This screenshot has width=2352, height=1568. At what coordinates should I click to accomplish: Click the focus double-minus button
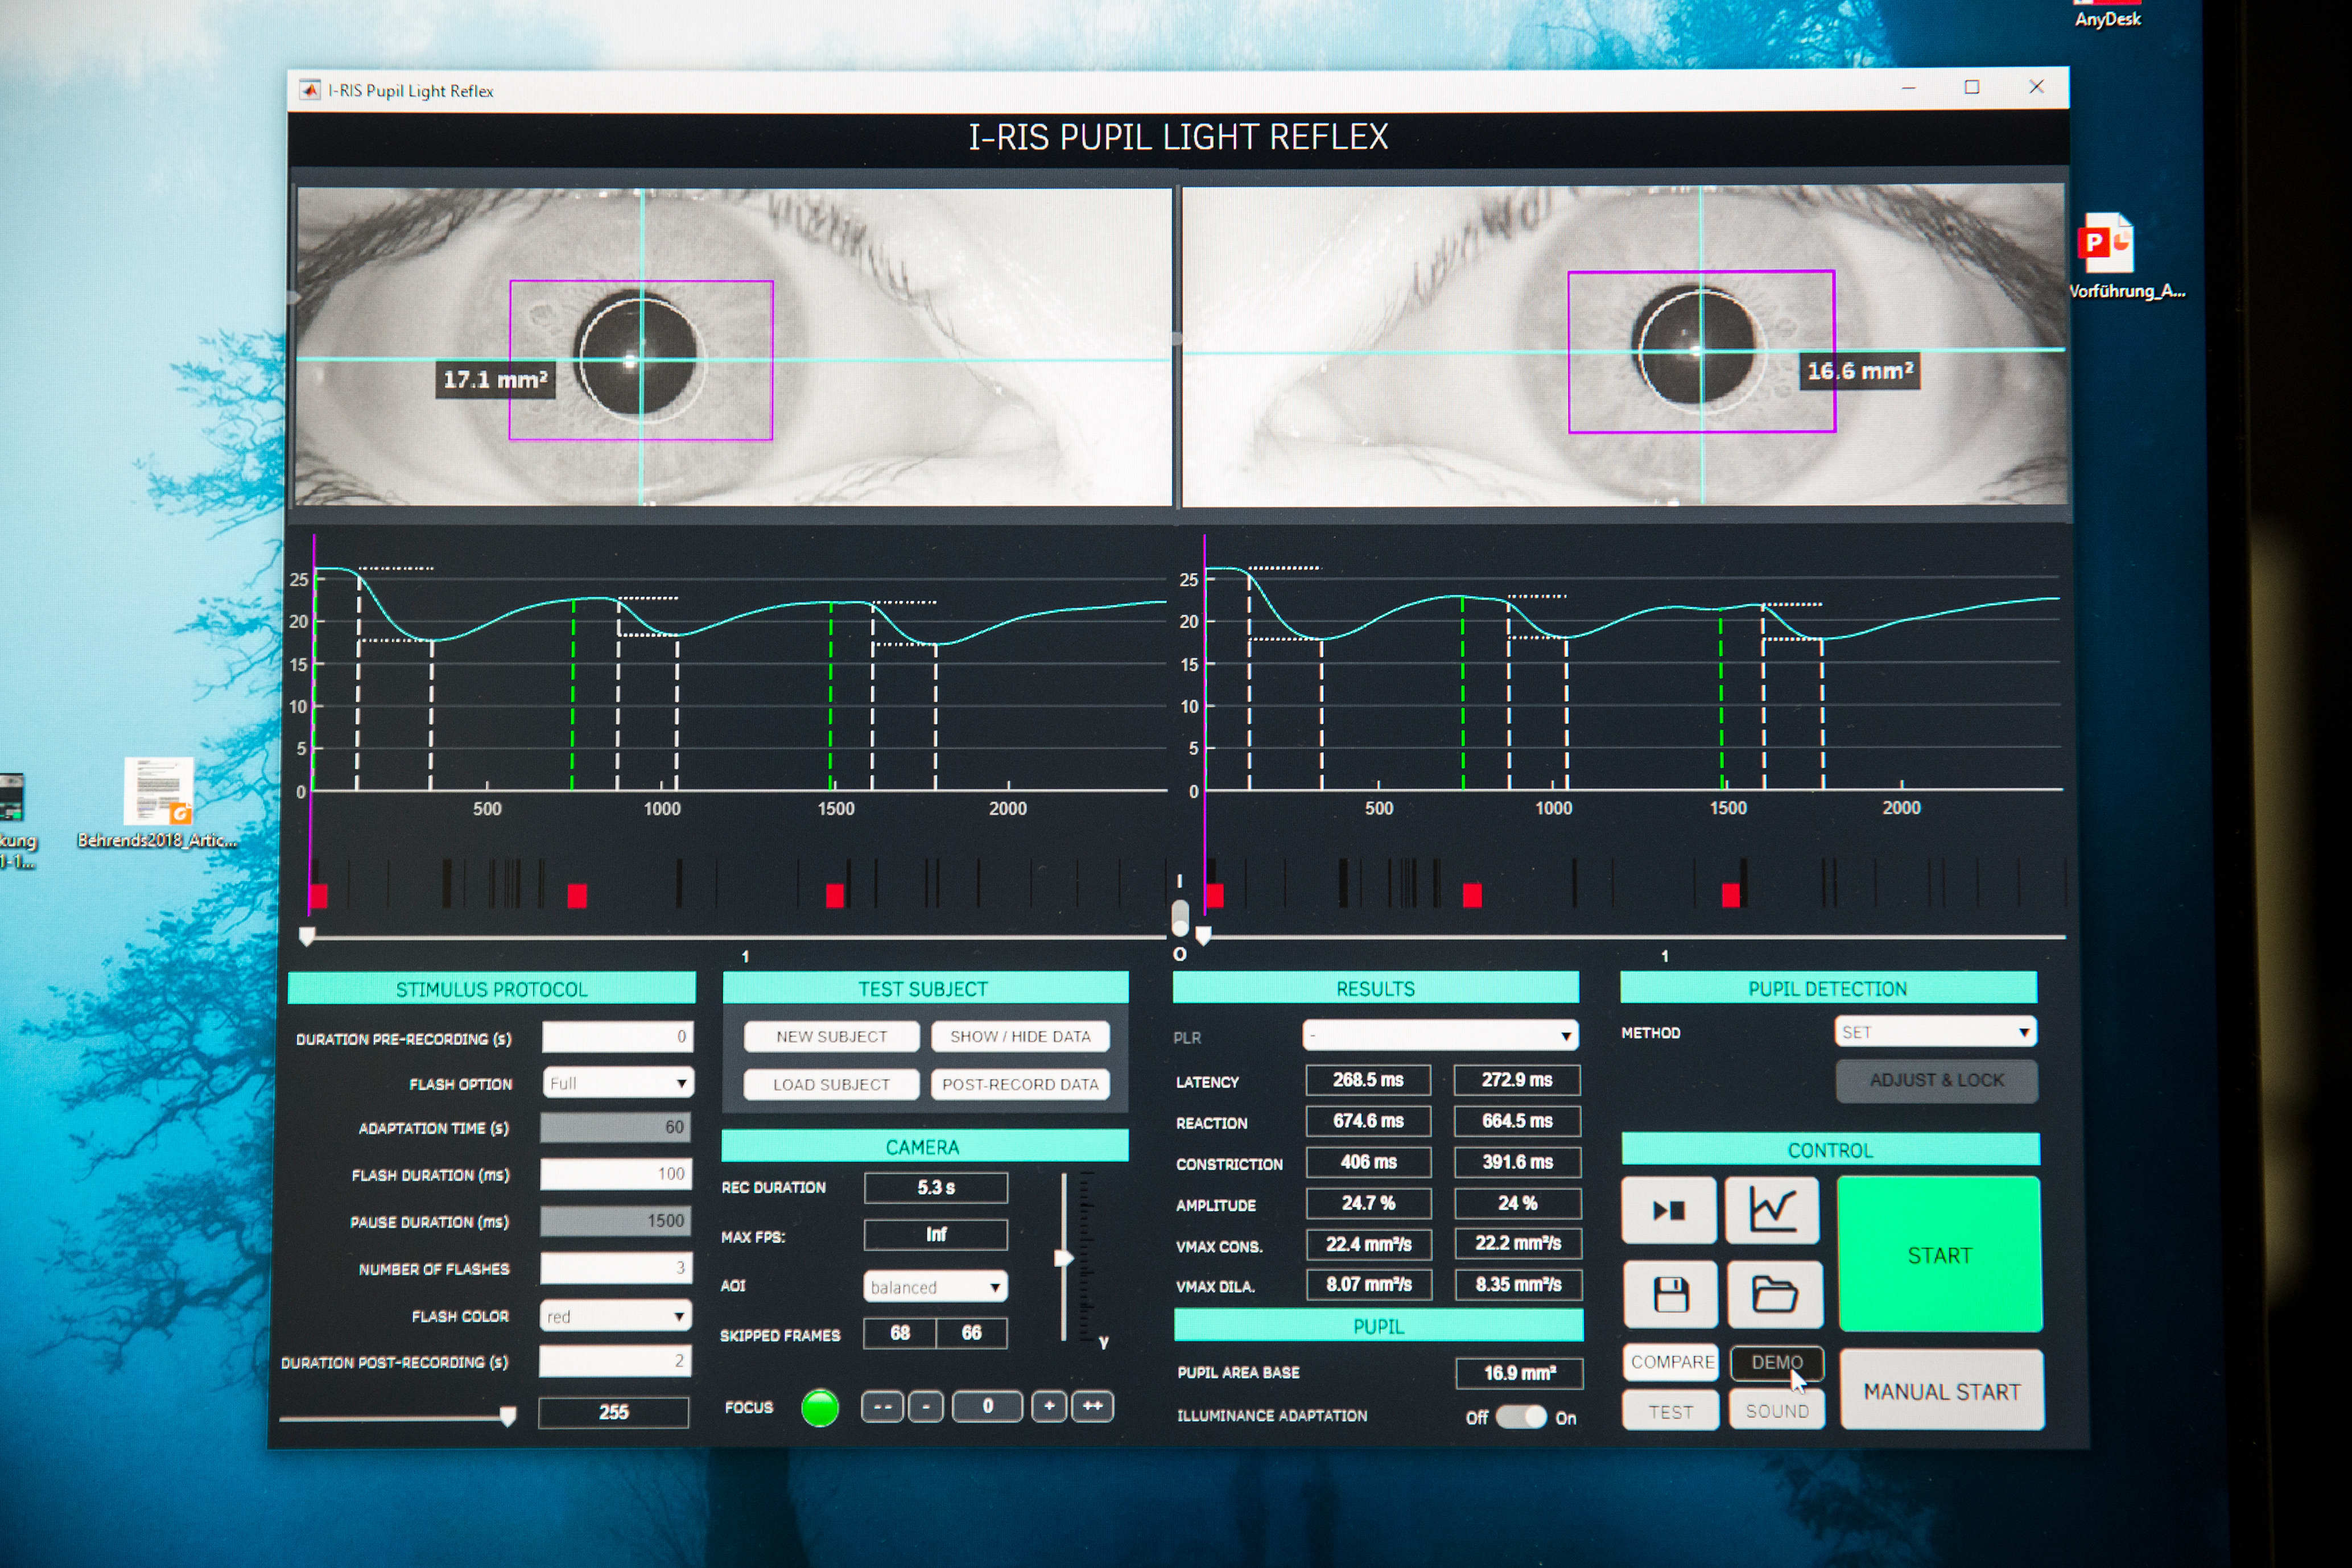tap(882, 1407)
